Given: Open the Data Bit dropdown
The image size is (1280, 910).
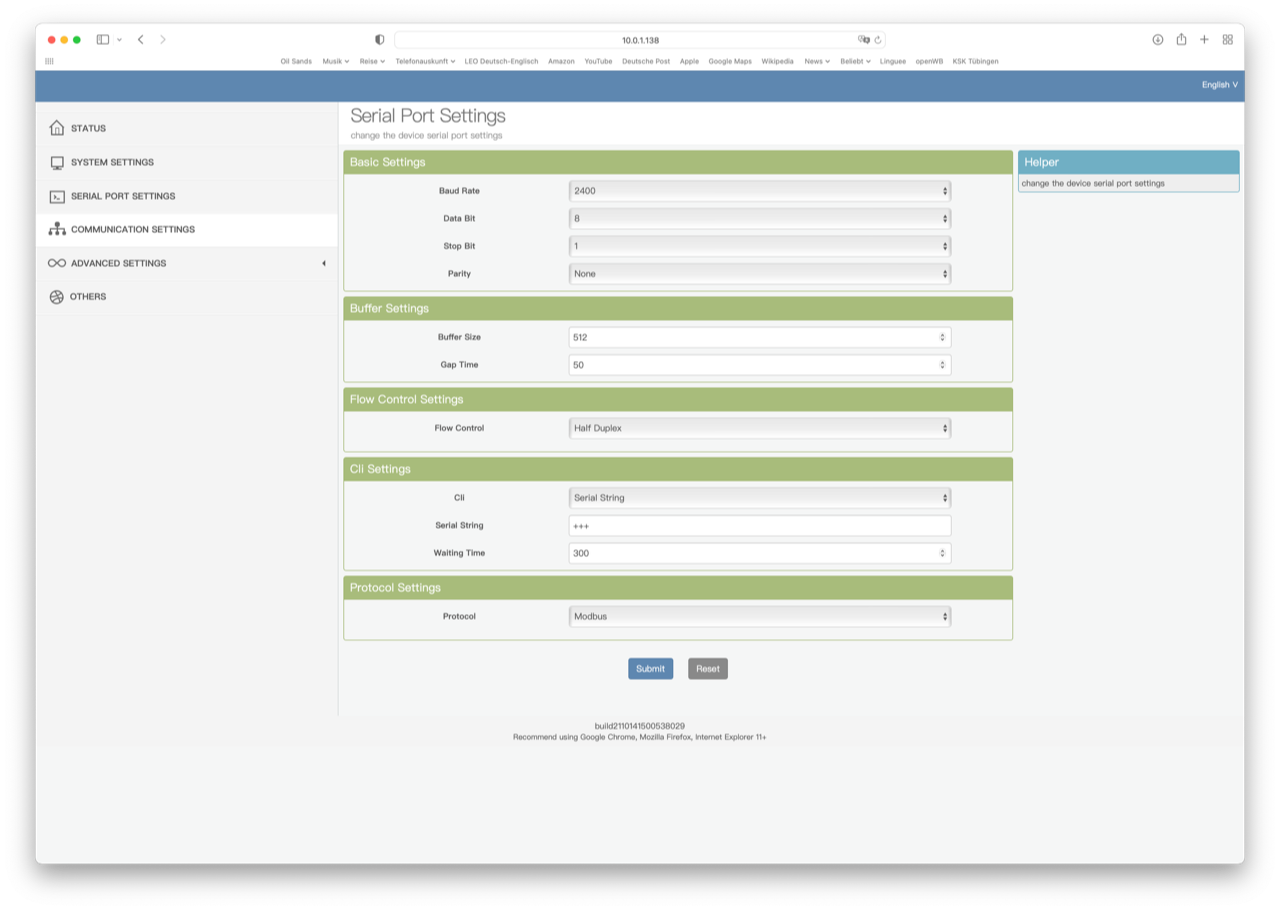Looking at the screenshot, I should pos(759,218).
